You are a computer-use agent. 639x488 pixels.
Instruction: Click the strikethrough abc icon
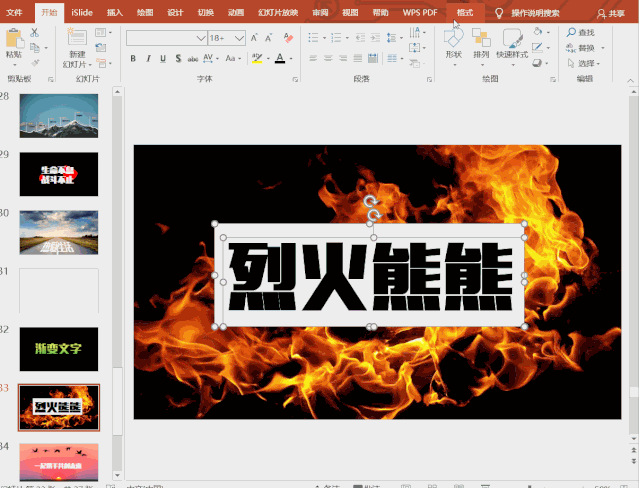point(193,59)
